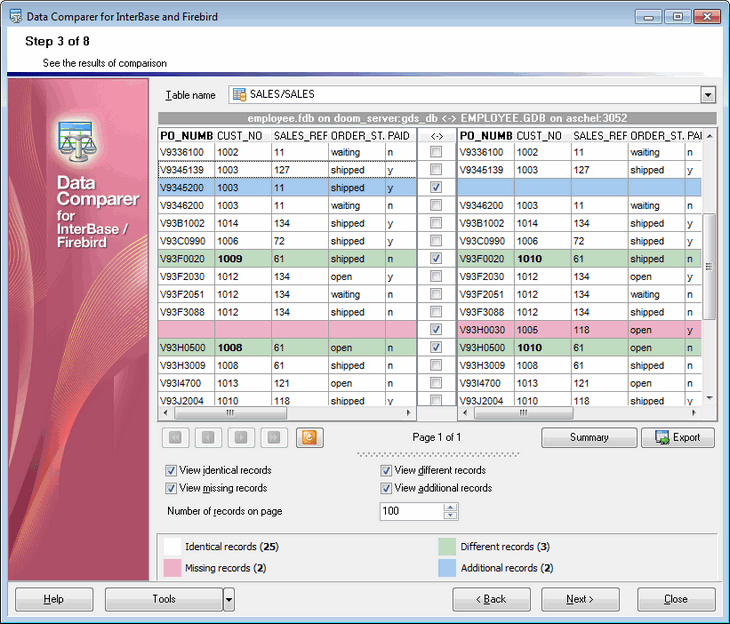Uncheck sync checkbox for row V93H0500
Image resolution: width=730 pixels, height=624 pixels.
click(436, 347)
